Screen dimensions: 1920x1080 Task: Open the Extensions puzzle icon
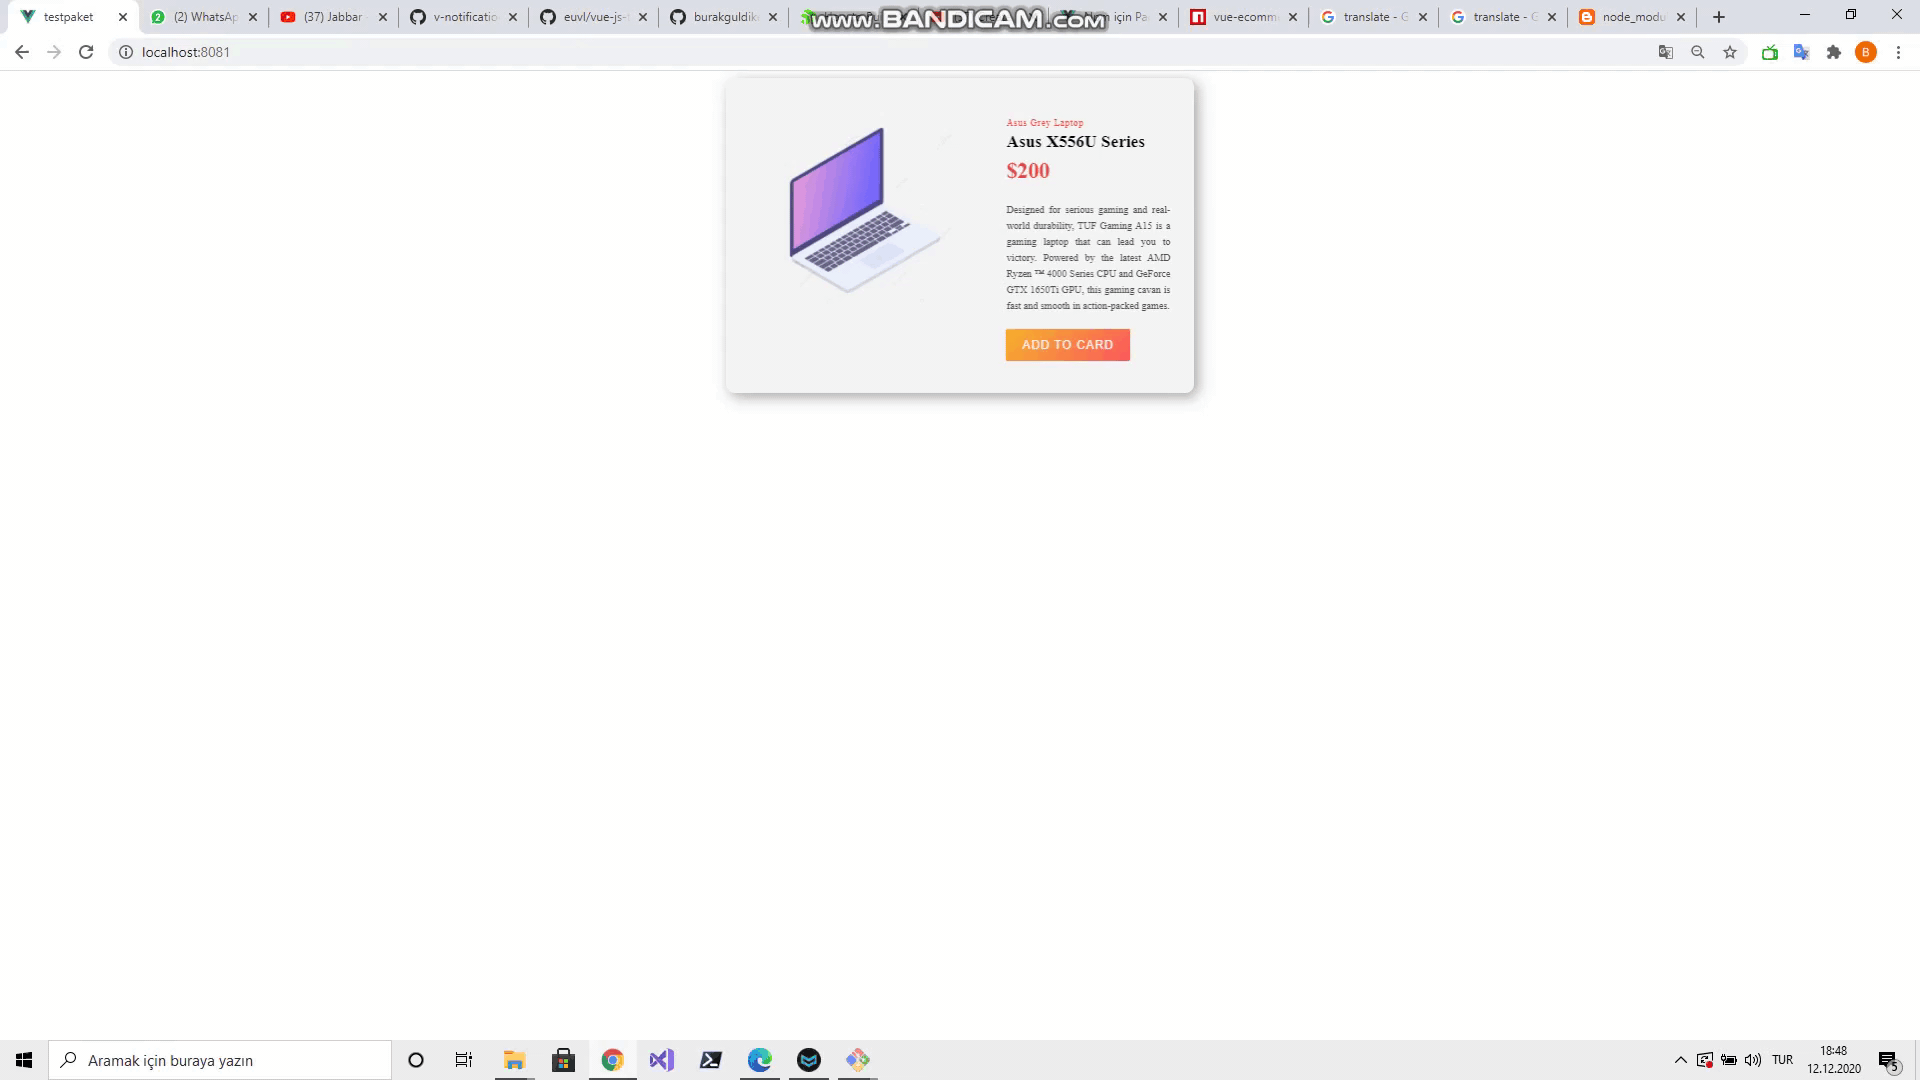pos(1834,52)
